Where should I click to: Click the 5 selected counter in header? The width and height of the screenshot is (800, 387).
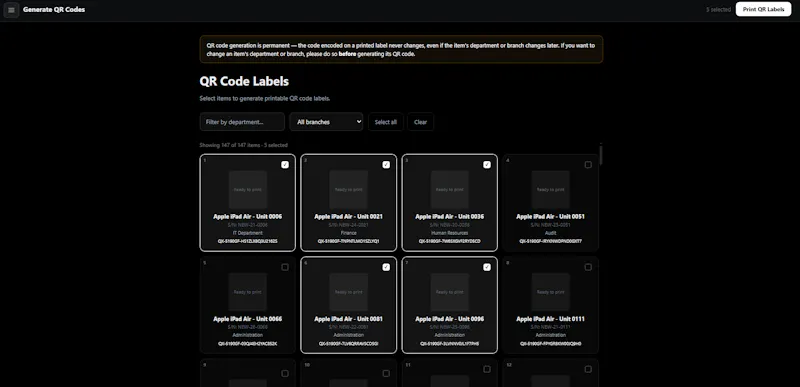pos(718,10)
